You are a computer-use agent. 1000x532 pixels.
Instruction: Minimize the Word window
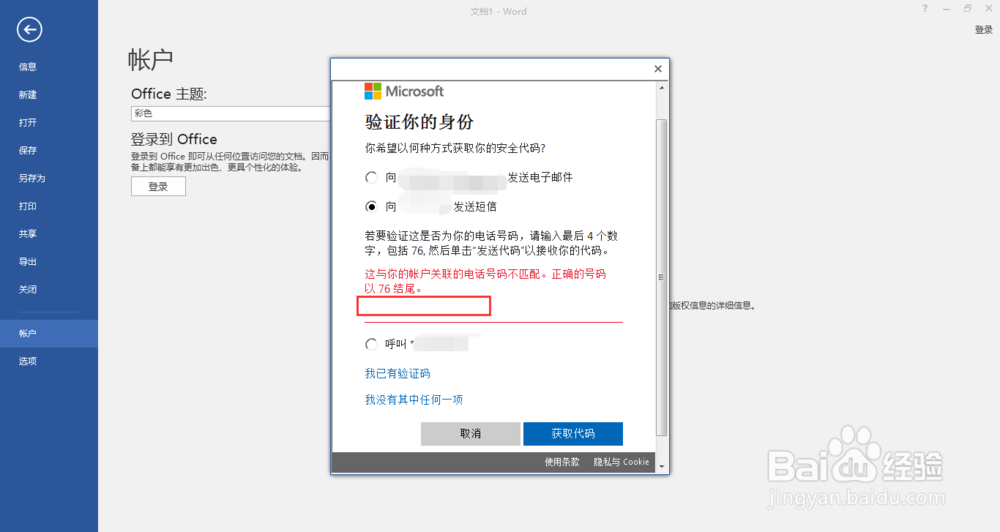coord(946,9)
